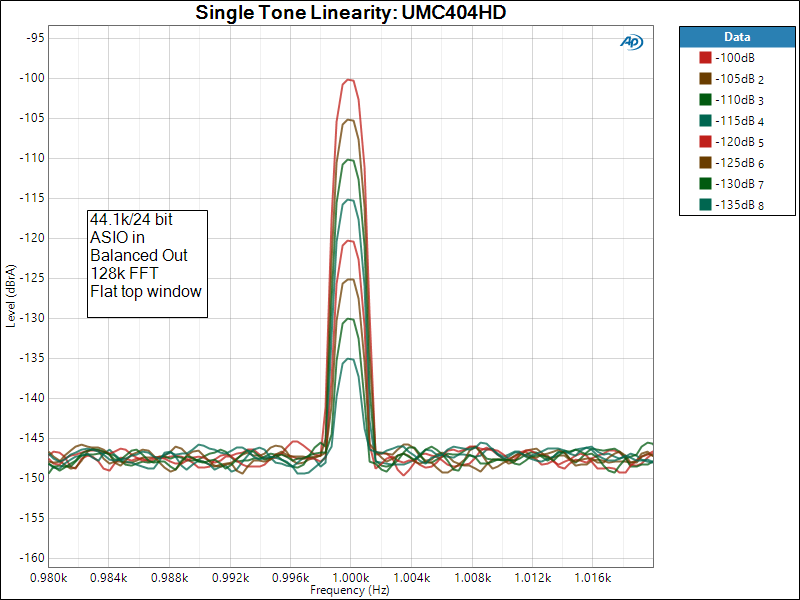Click the -95 level tick label
This screenshot has width=800, height=600.
click(x=35, y=38)
